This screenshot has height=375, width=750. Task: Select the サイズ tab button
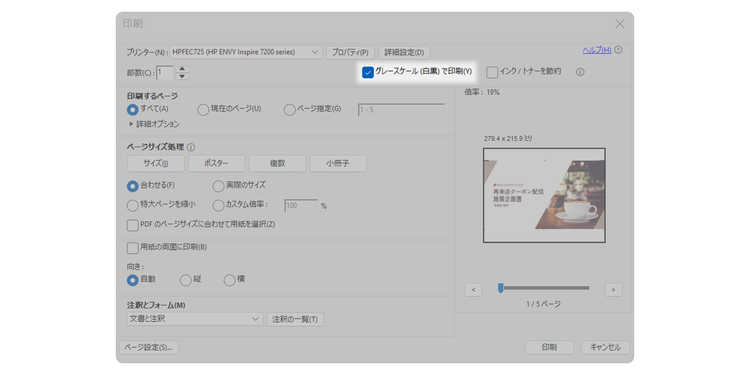[156, 164]
